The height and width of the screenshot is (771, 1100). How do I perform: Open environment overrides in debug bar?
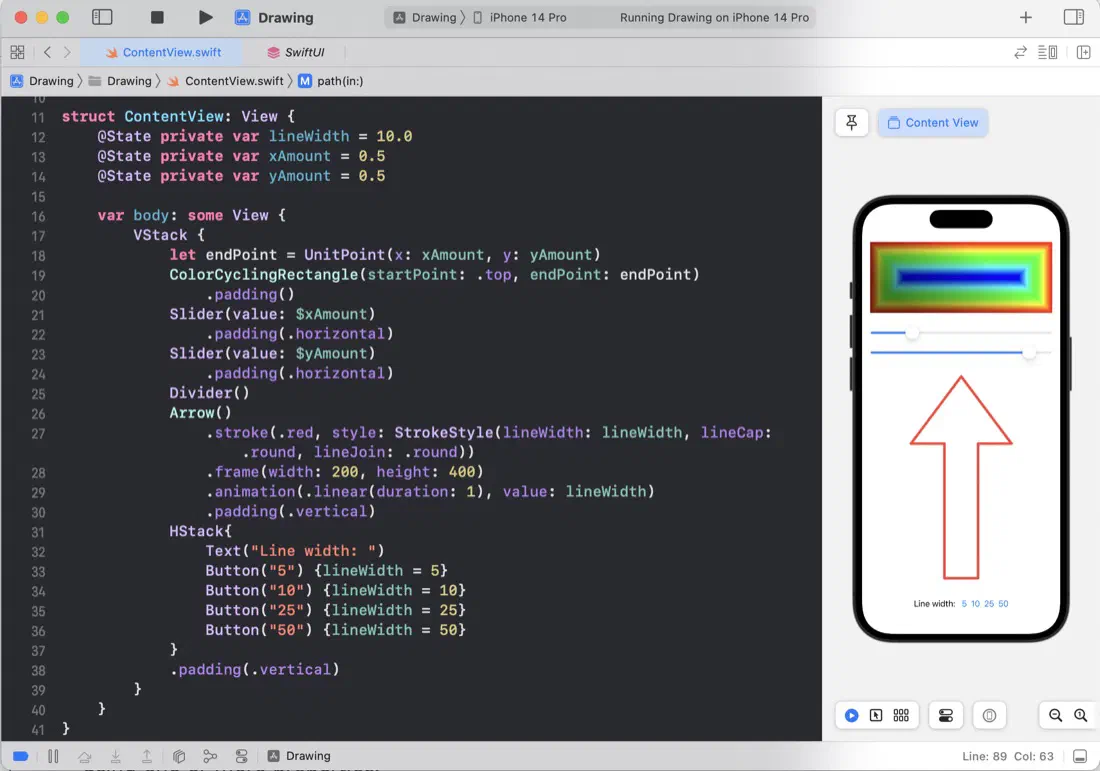(x=241, y=756)
